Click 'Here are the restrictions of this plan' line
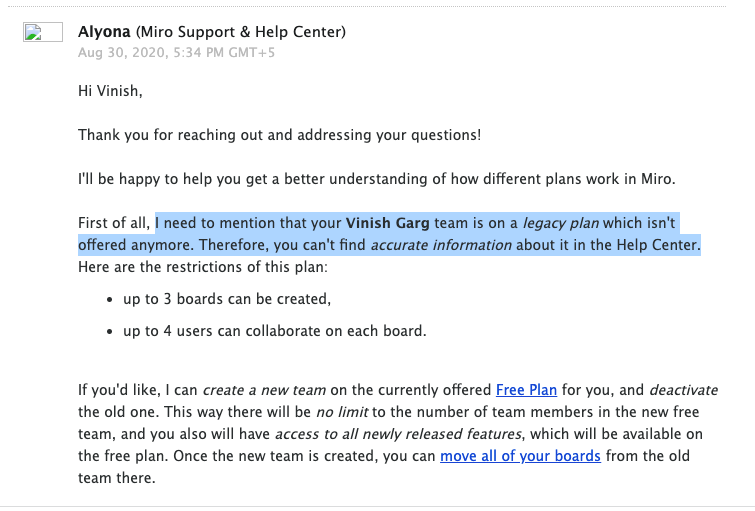Viewport: 755px width, 511px height. tap(203, 267)
